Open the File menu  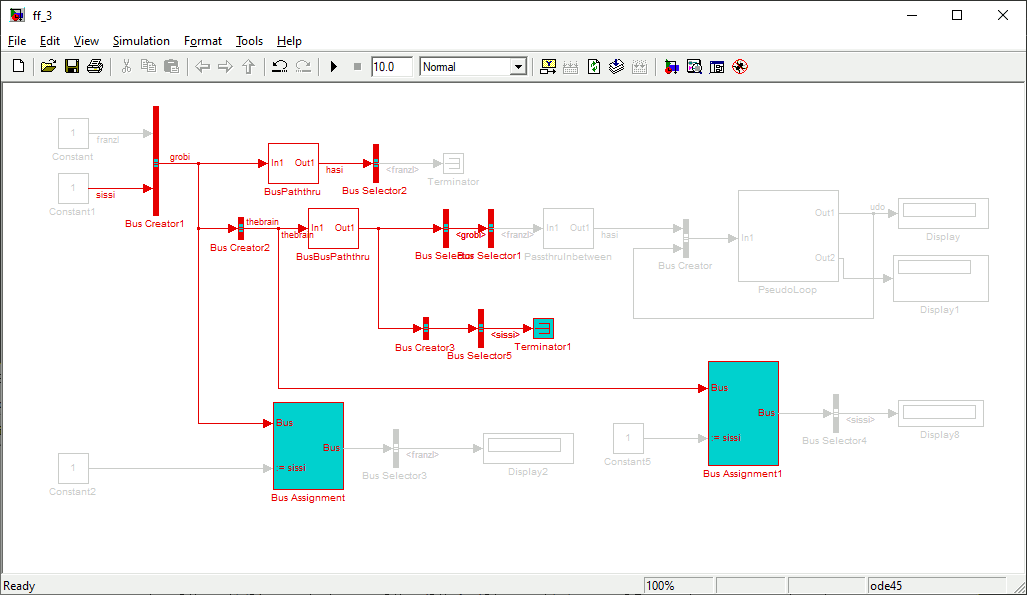(x=17, y=41)
